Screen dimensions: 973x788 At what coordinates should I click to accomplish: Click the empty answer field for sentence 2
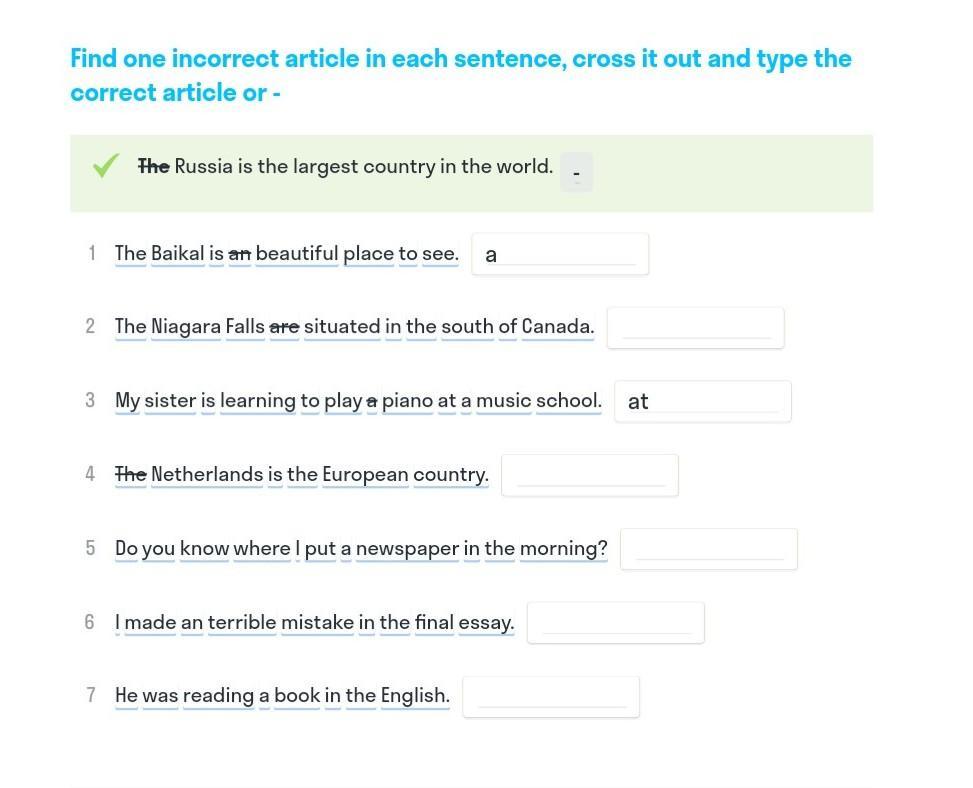(x=695, y=328)
